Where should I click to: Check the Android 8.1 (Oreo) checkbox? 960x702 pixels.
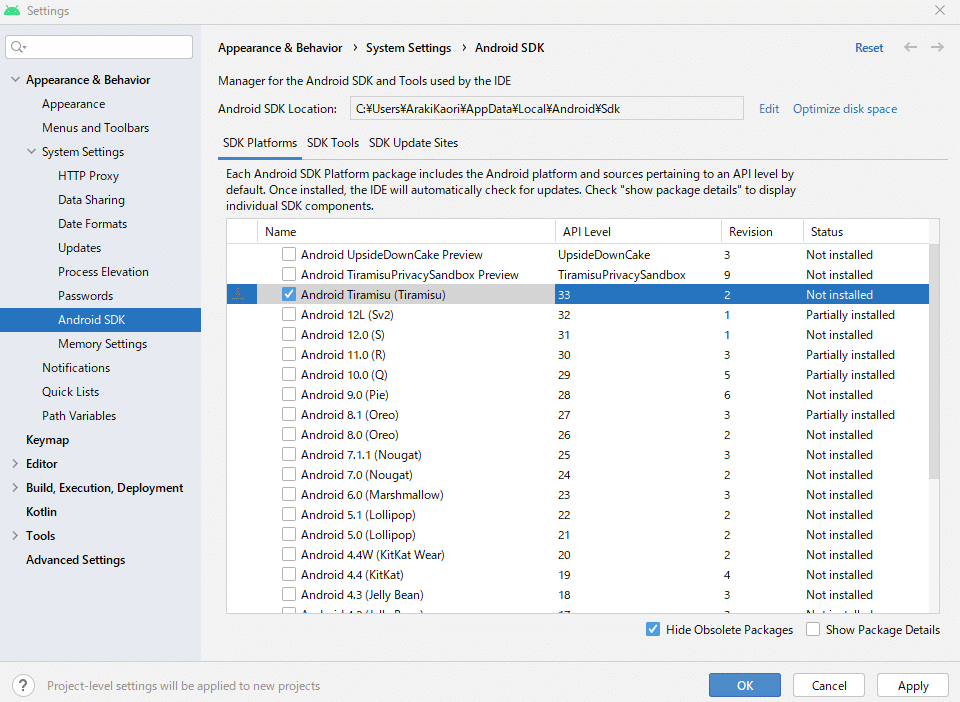289,414
